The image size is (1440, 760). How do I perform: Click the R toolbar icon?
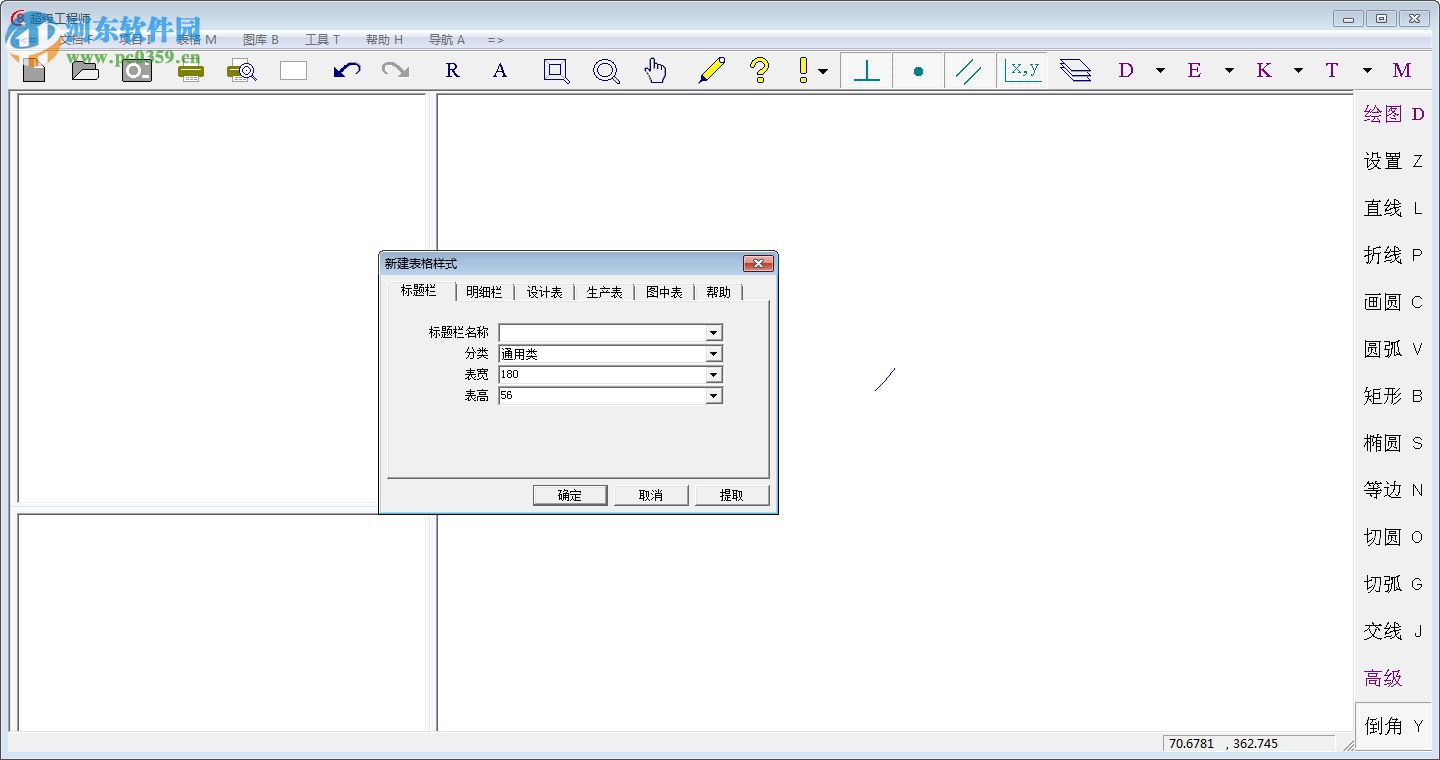453,70
